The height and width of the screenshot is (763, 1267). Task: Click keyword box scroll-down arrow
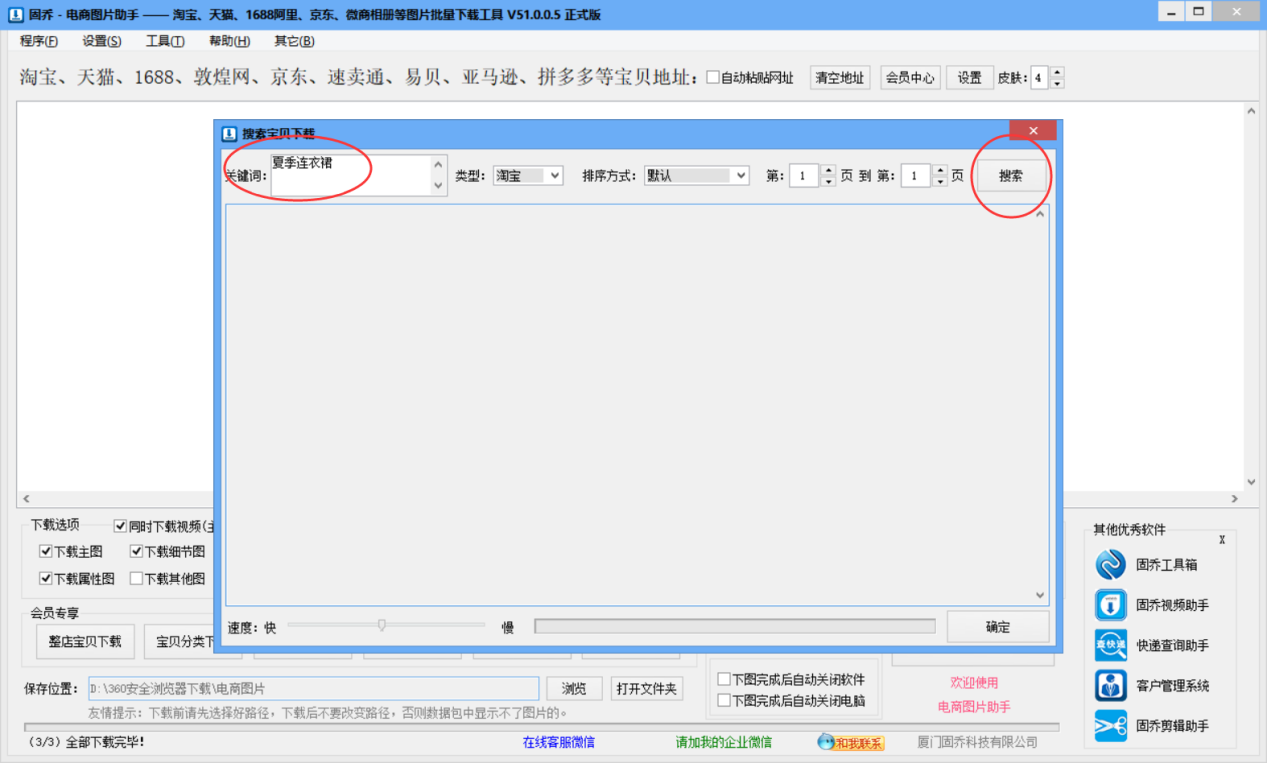click(x=438, y=186)
